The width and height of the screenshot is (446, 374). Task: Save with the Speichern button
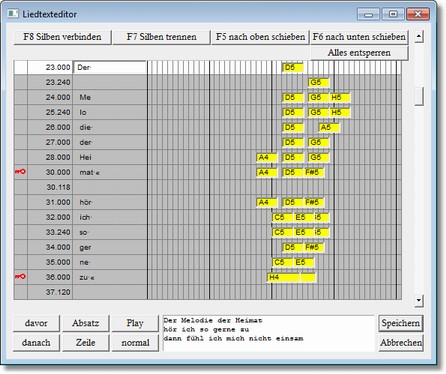401,323
